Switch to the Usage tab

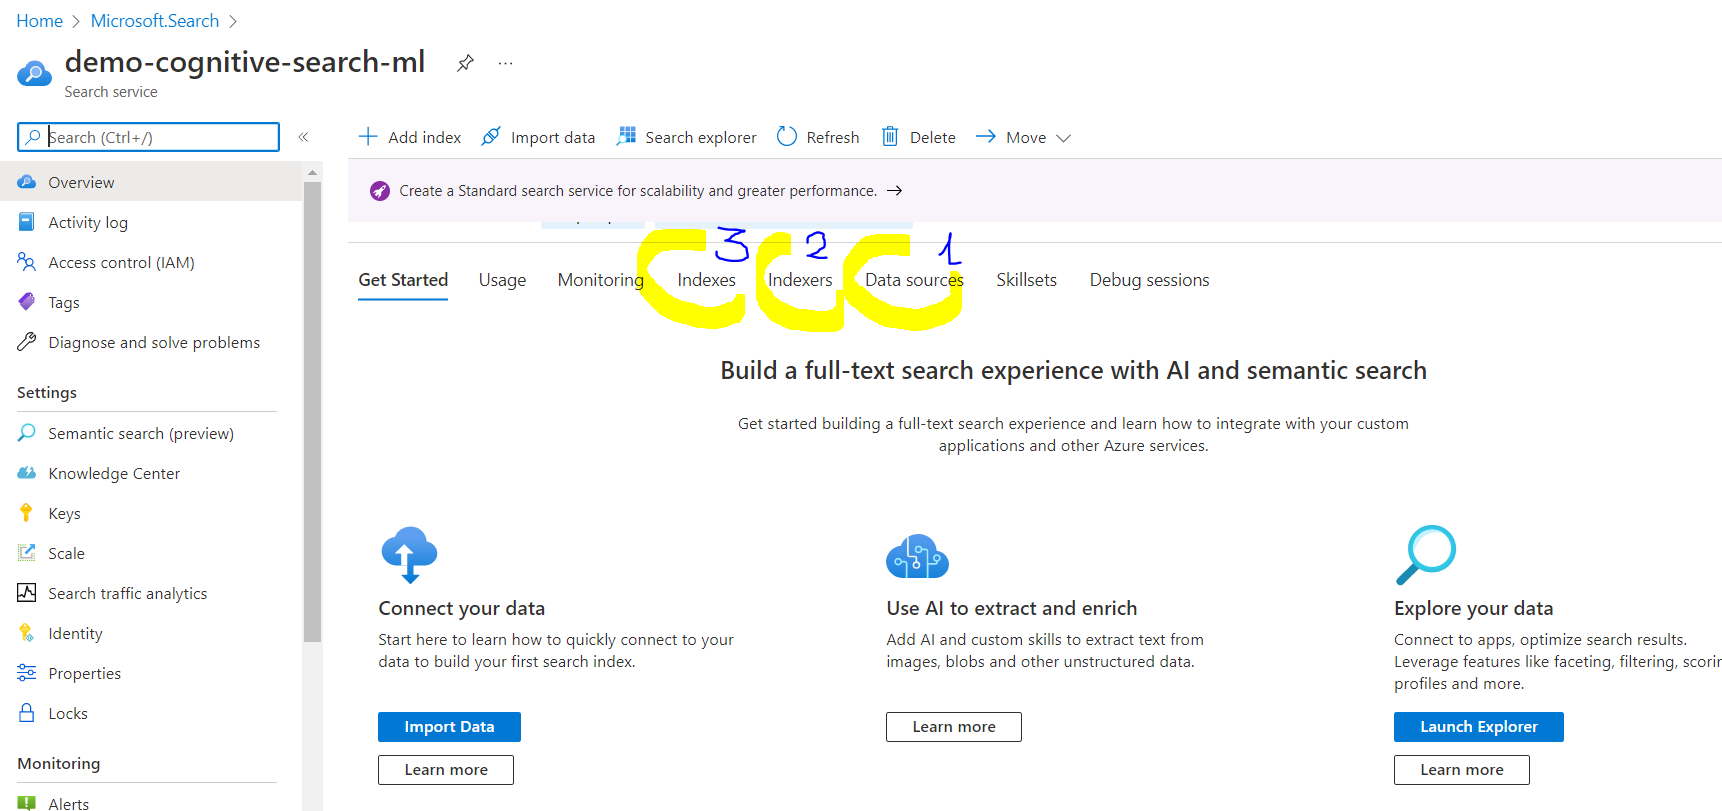click(502, 280)
